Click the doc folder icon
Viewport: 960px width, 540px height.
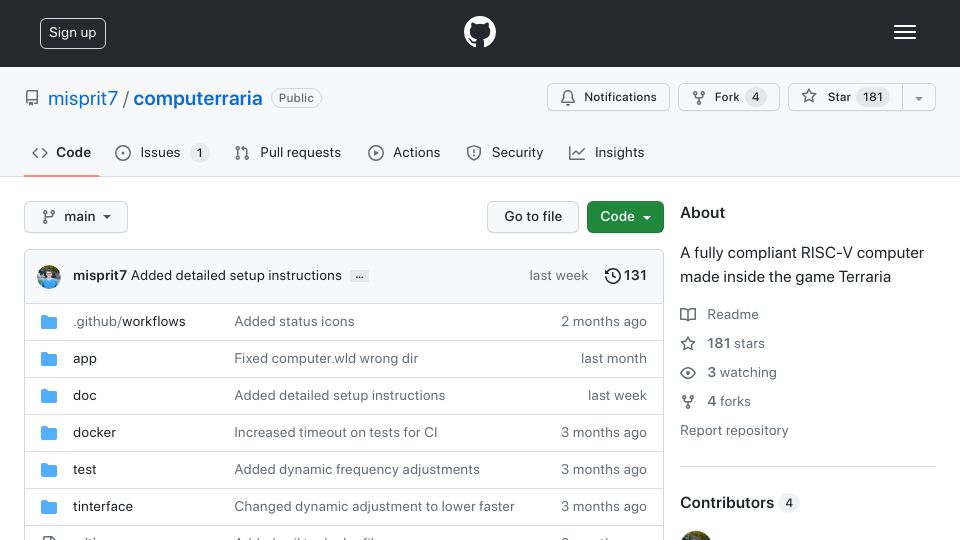[x=49, y=396]
